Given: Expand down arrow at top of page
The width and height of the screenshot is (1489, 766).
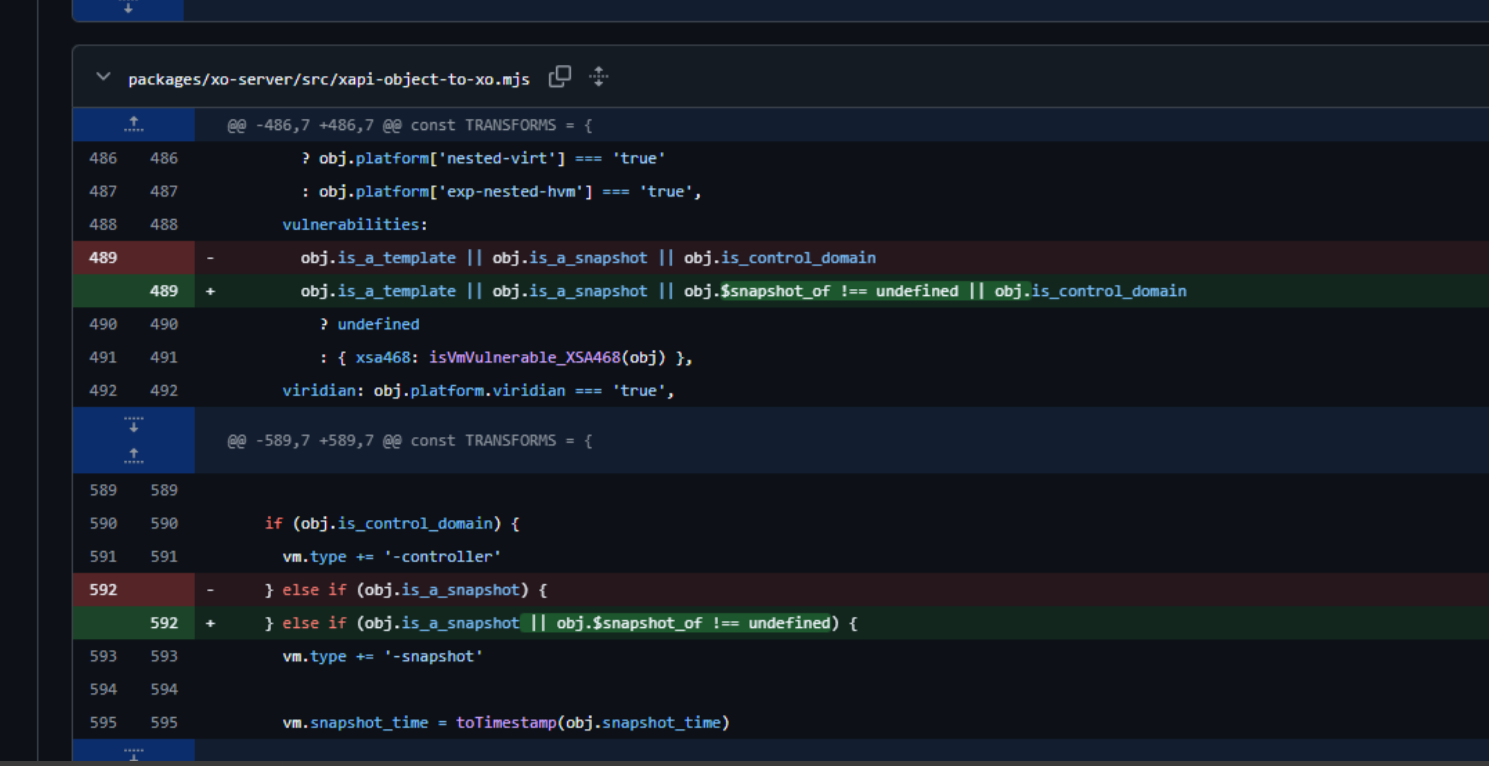Looking at the screenshot, I should [127, 8].
